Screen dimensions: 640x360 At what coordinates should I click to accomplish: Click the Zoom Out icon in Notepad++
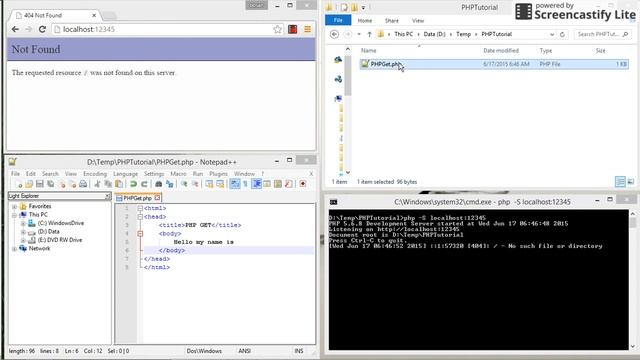[x=195, y=184]
